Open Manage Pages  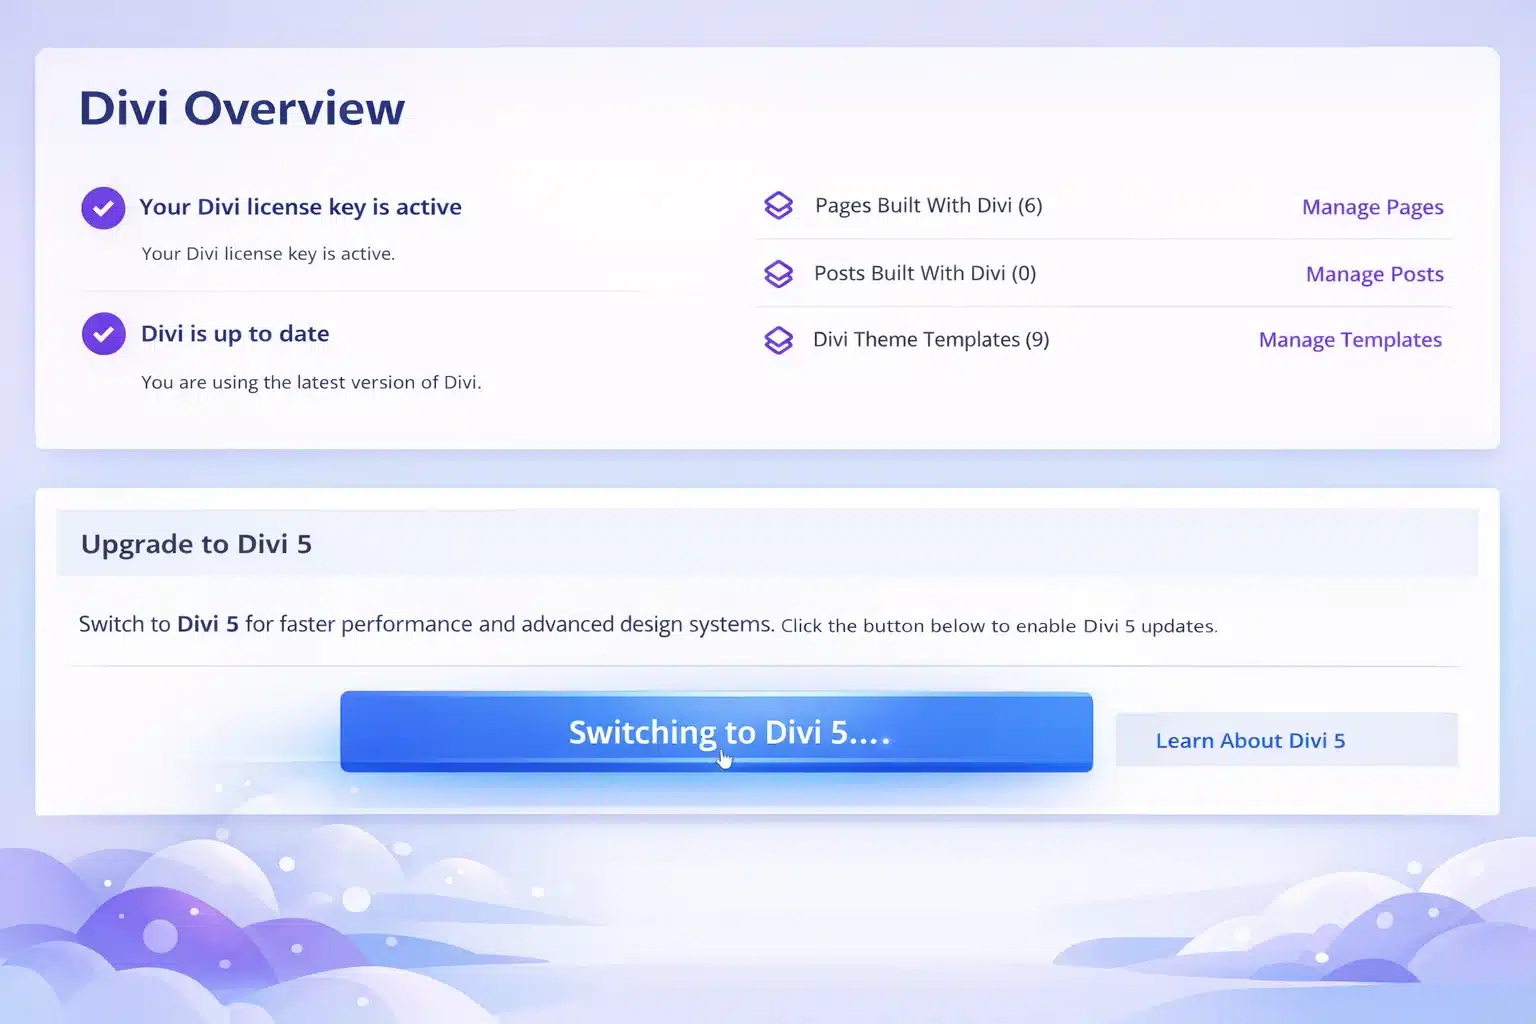pyautogui.click(x=1372, y=207)
